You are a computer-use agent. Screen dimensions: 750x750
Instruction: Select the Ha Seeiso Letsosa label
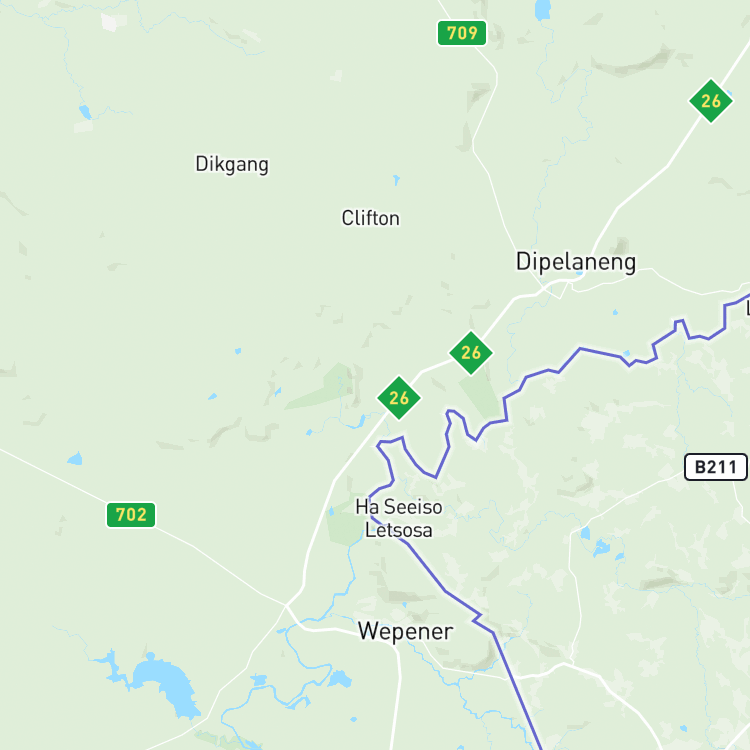pos(399,518)
